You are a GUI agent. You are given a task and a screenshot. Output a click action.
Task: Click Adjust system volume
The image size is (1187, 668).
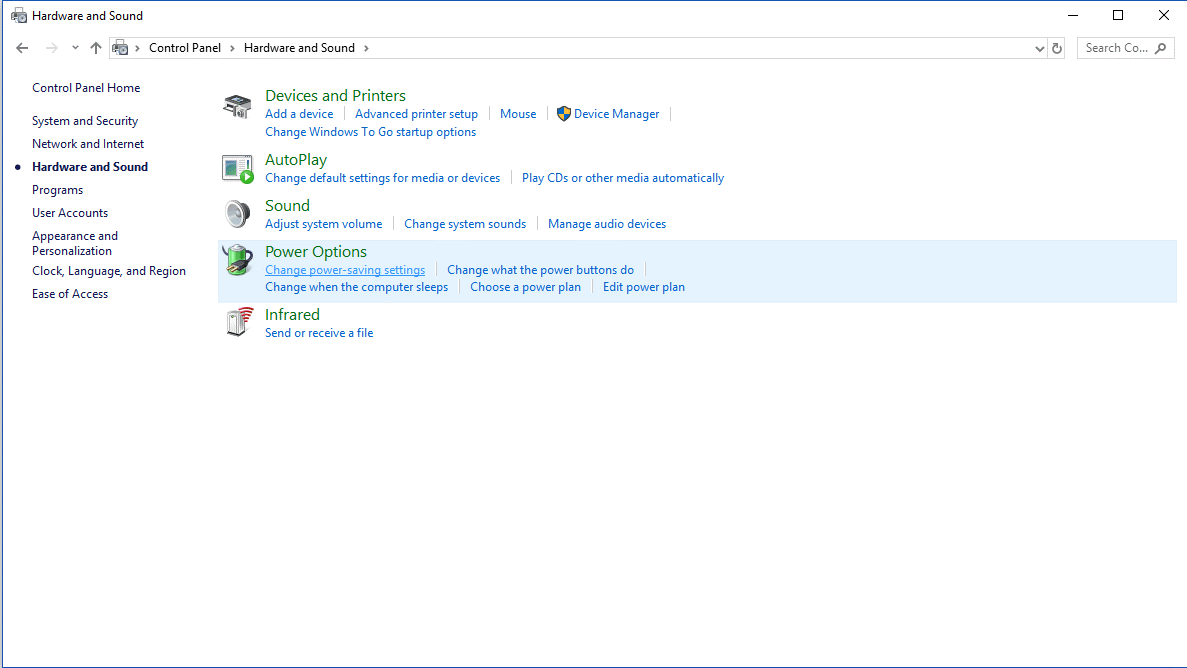click(323, 224)
